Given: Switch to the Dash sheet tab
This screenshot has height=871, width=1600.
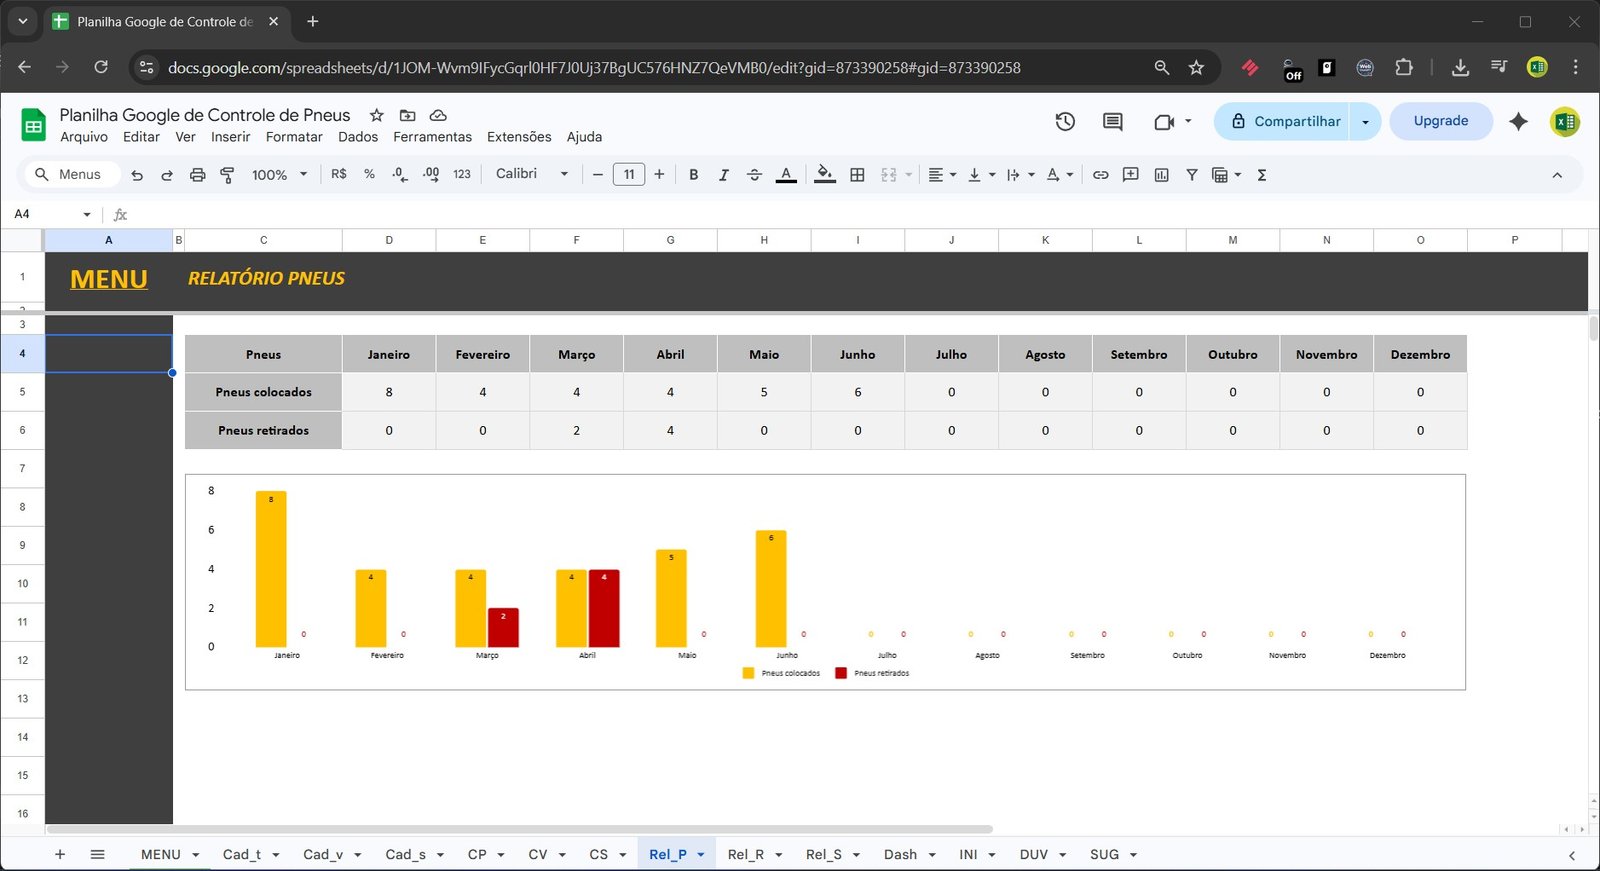Looking at the screenshot, I should [x=900, y=854].
